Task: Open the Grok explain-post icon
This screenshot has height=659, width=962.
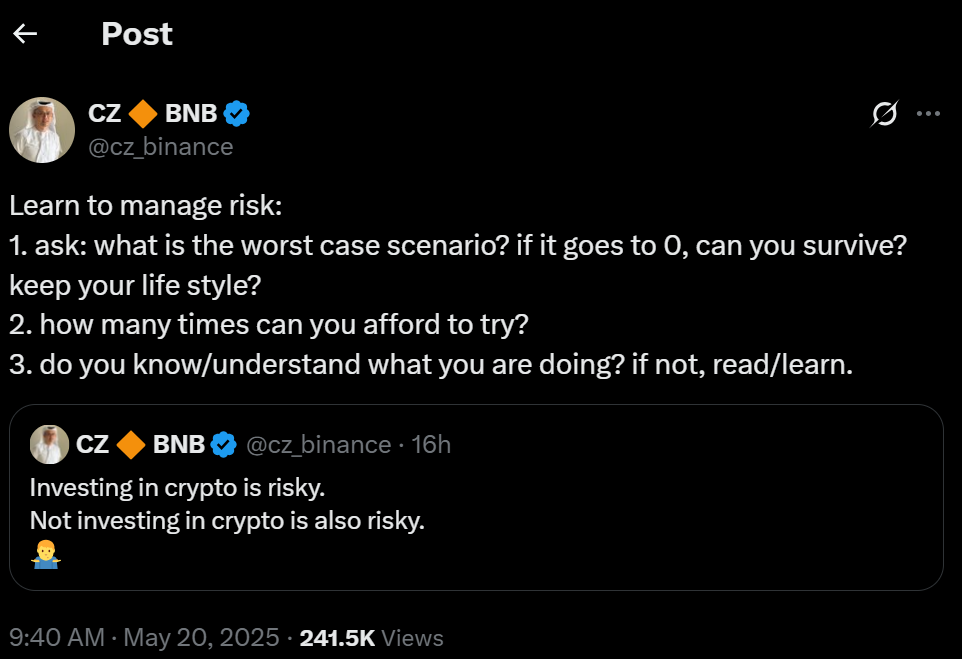Action: point(884,115)
